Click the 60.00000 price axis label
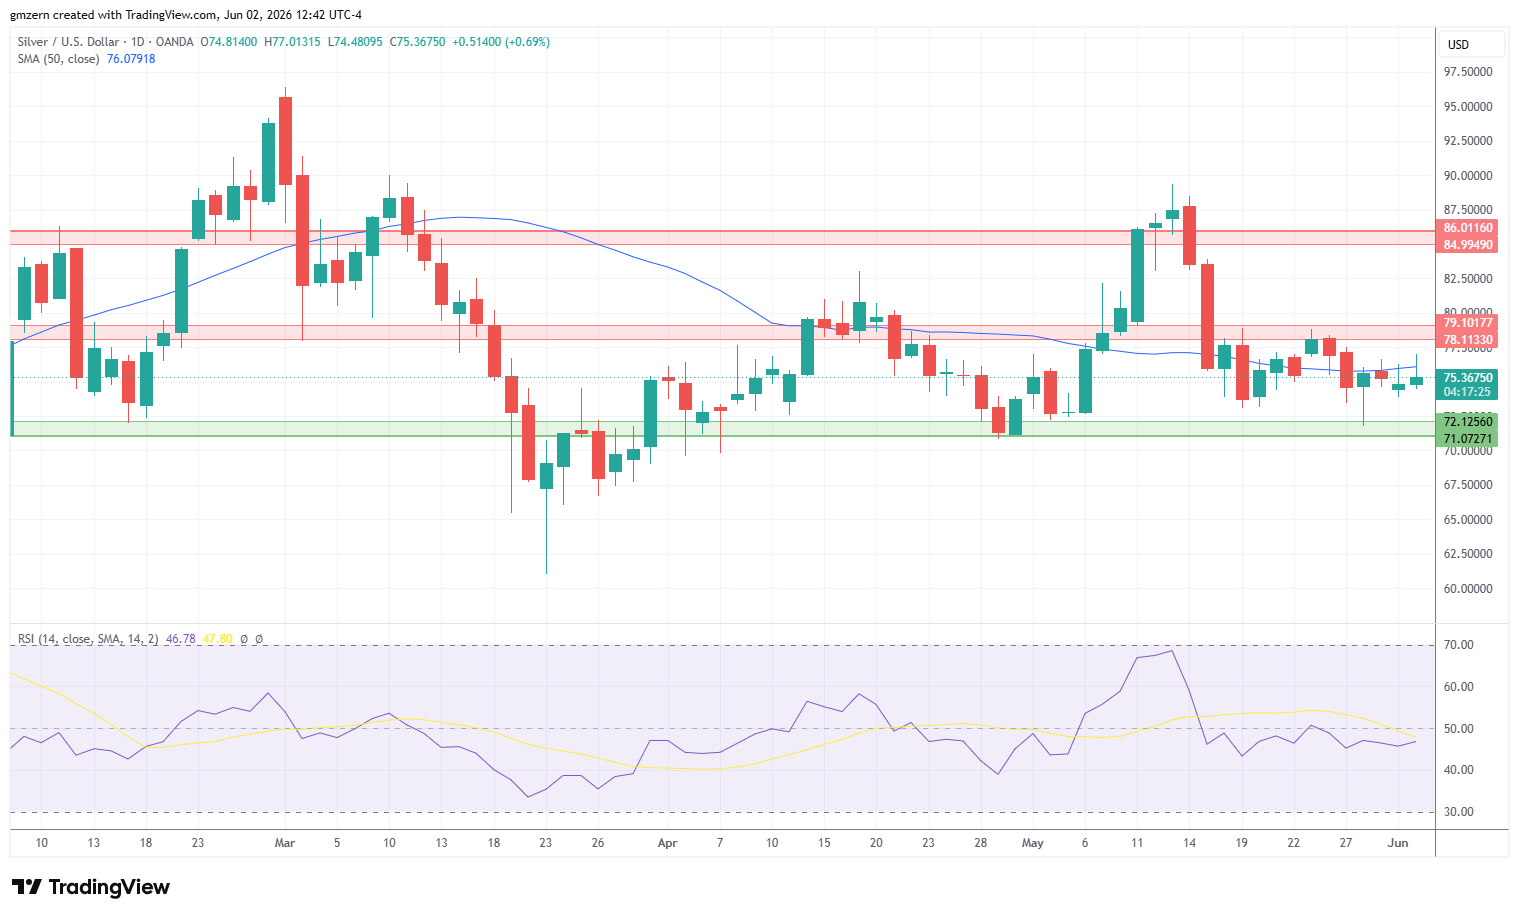Screen dimensions: 1519x917 coord(1468,589)
